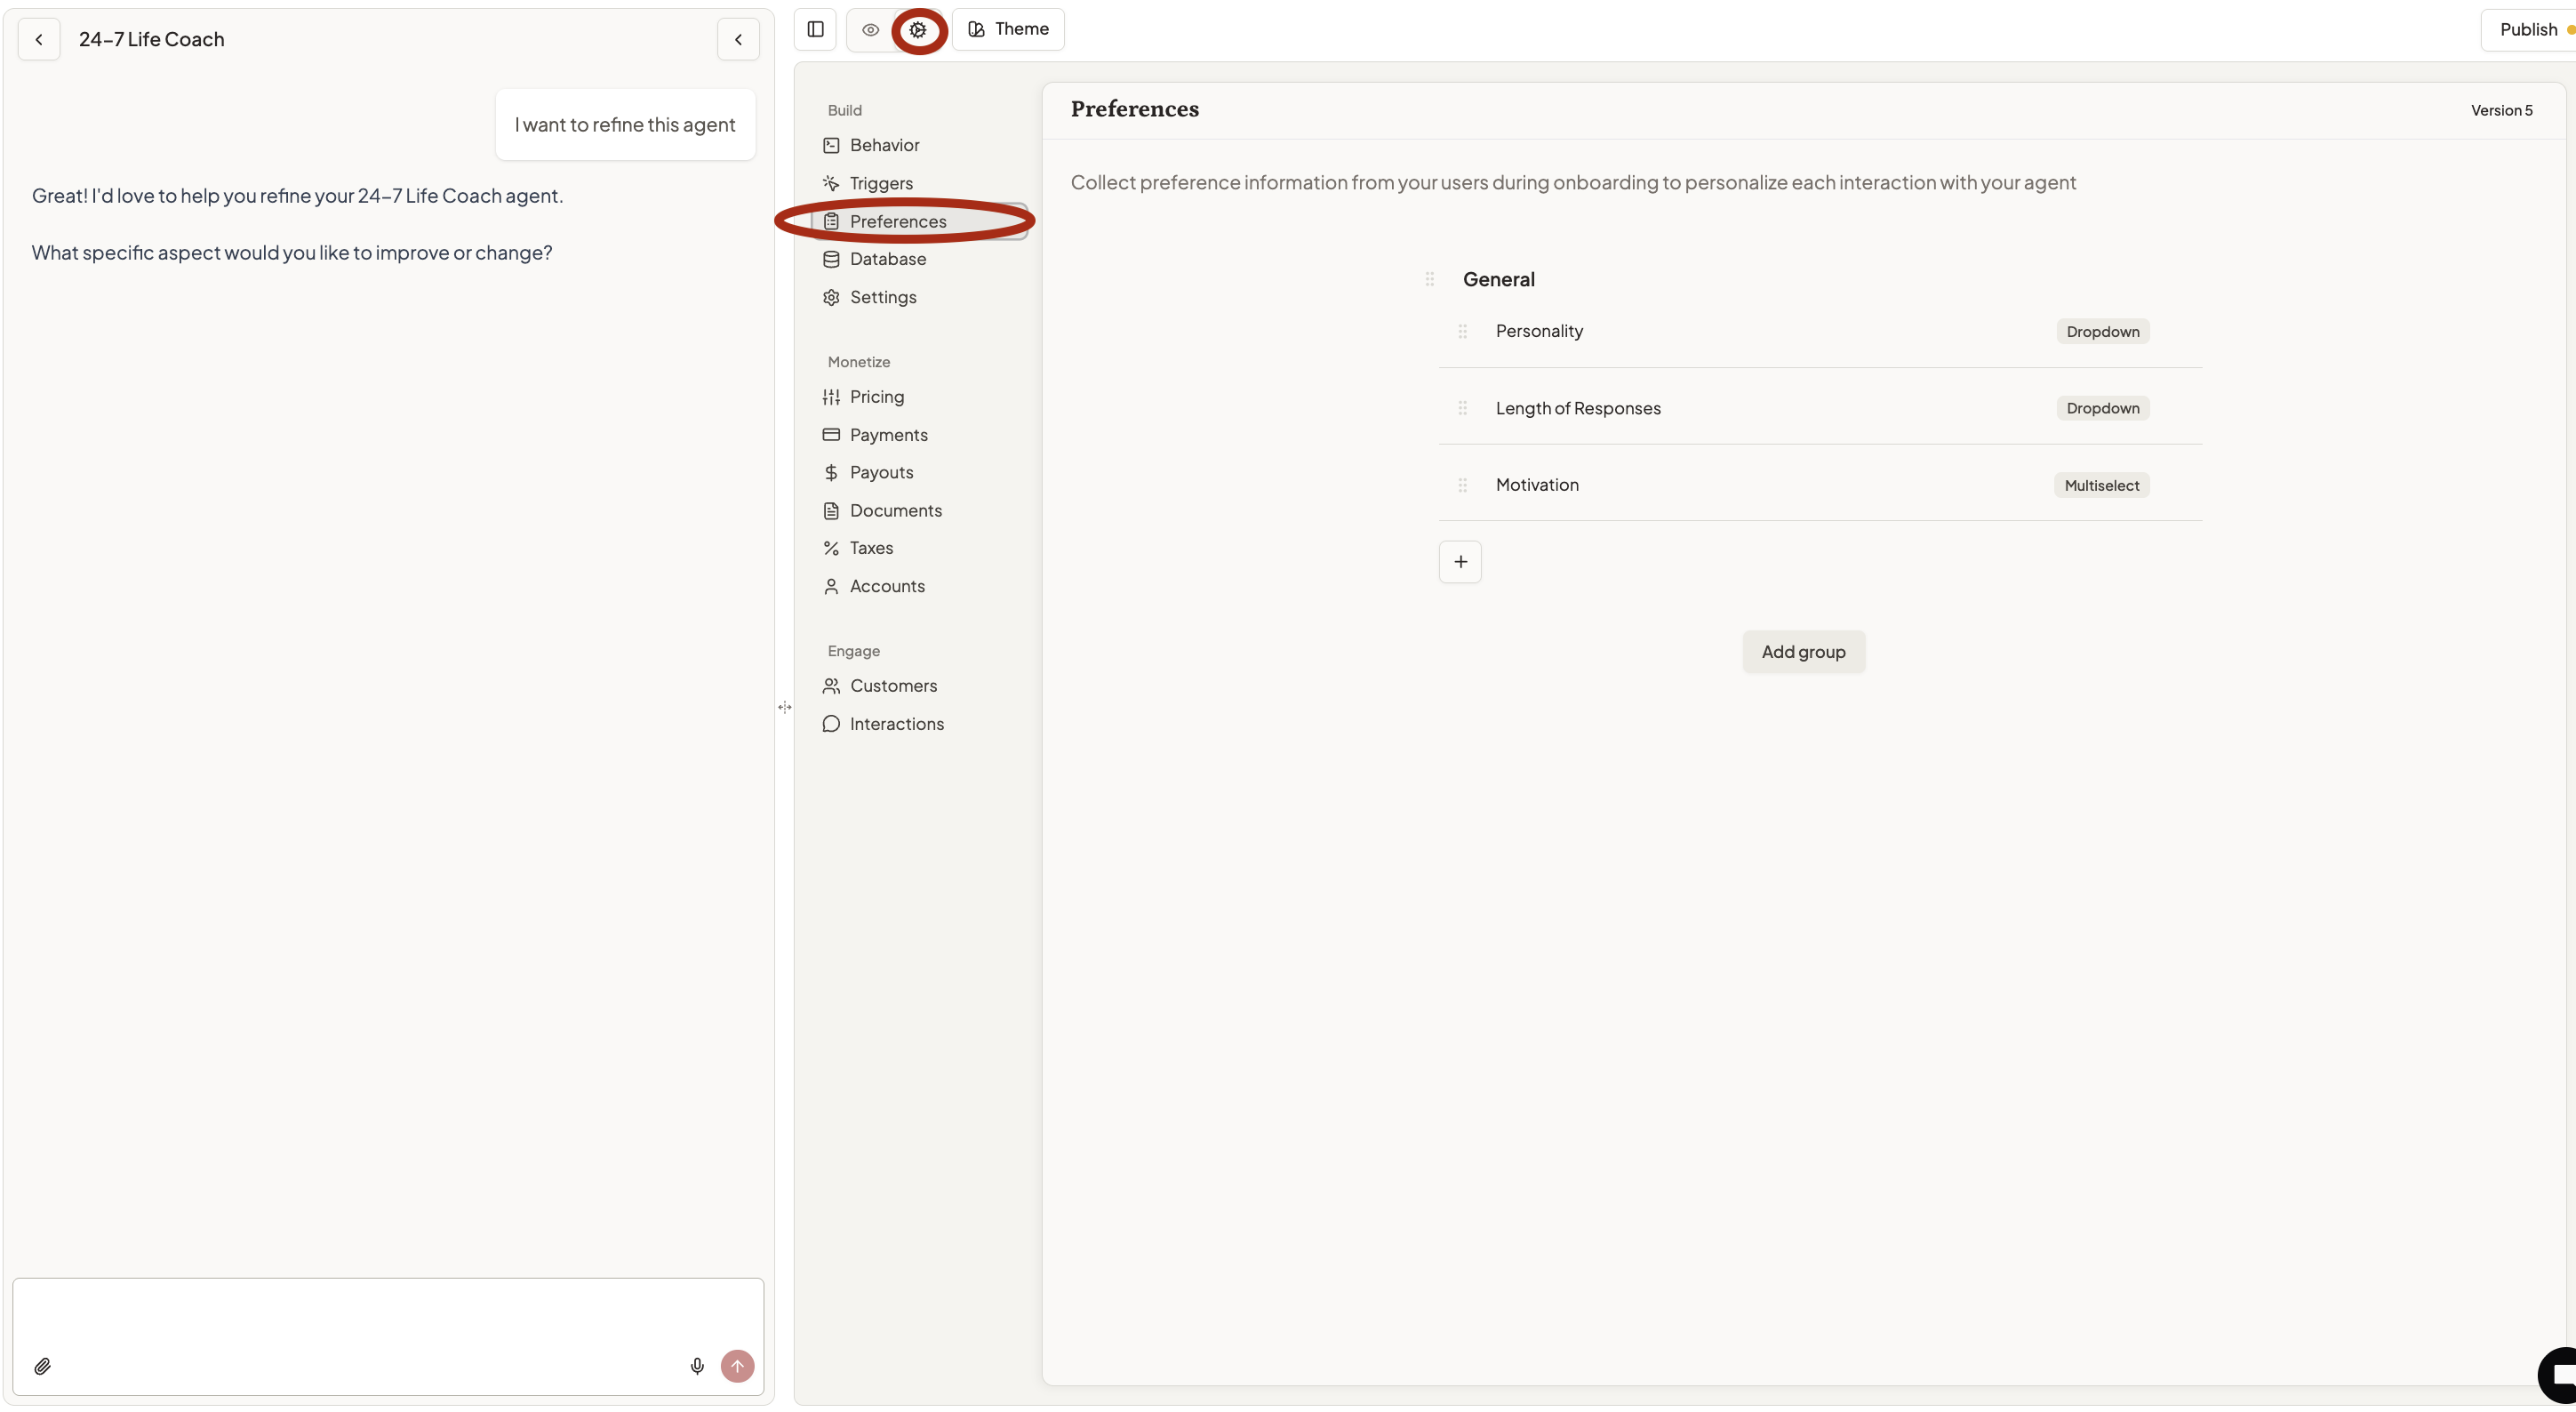Click the microphone voice input icon
2576x1412 pixels.
pos(697,1366)
